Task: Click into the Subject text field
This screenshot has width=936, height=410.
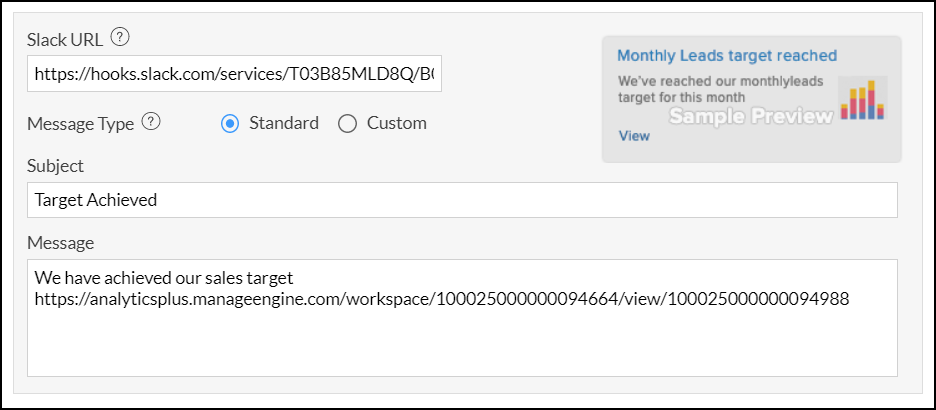Action: pyautogui.click(x=462, y=200)
